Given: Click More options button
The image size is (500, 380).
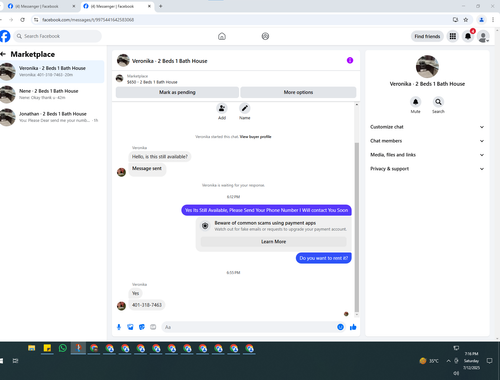Looking at the screenshot, I should point(298,92).
